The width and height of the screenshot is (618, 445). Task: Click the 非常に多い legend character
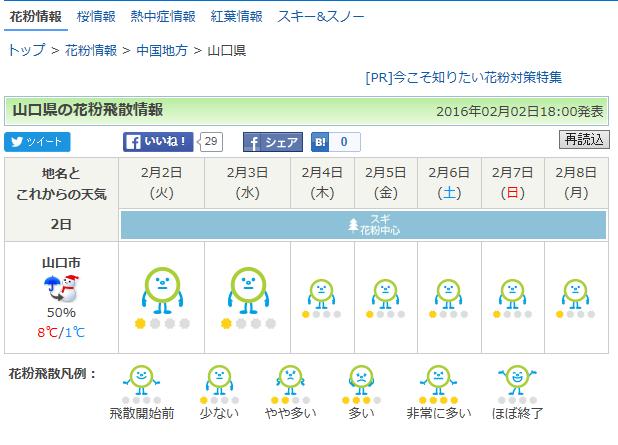438,380
